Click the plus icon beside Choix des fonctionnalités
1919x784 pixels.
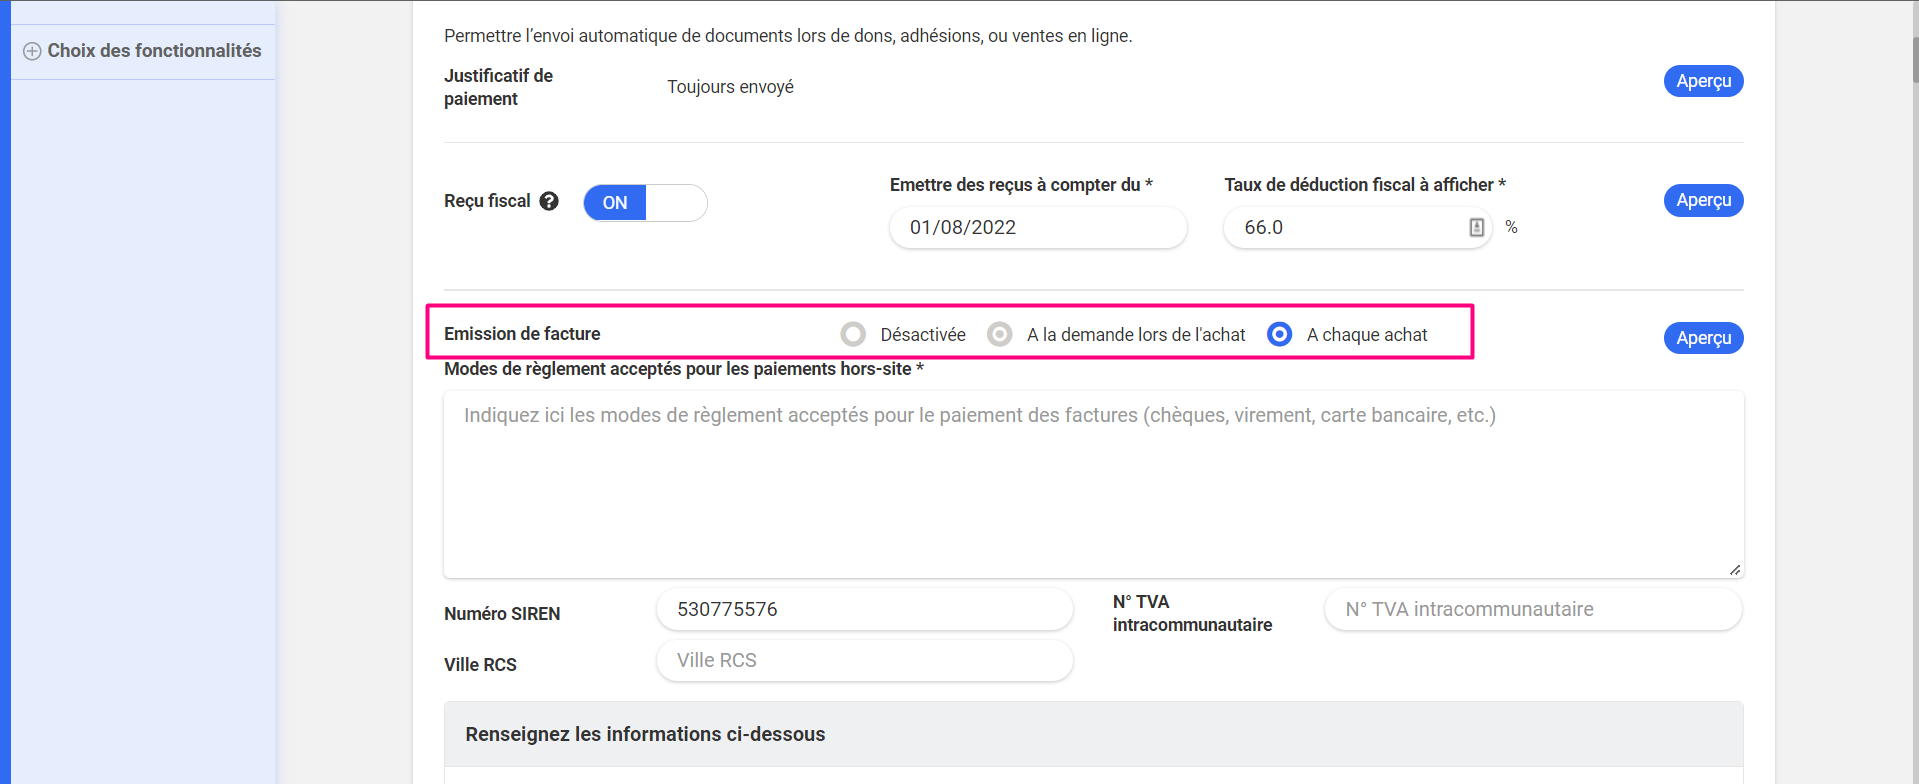pos(32,51)
